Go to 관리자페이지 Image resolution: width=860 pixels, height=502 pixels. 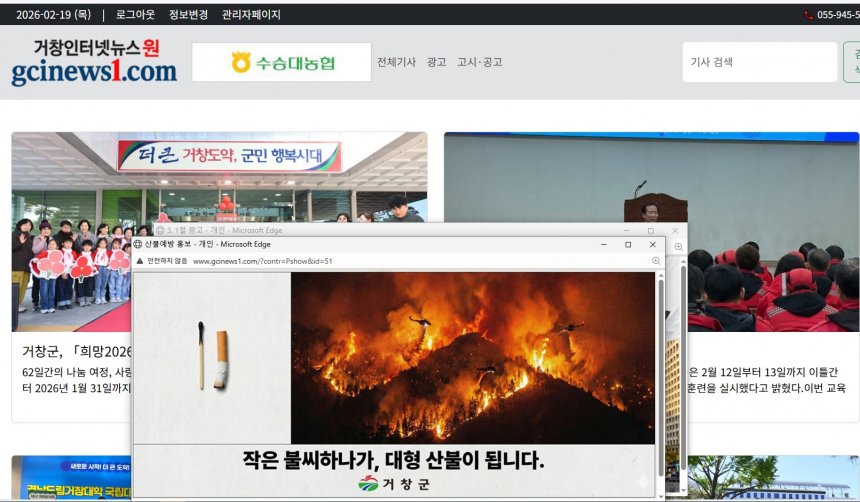(x=251, y=15)
